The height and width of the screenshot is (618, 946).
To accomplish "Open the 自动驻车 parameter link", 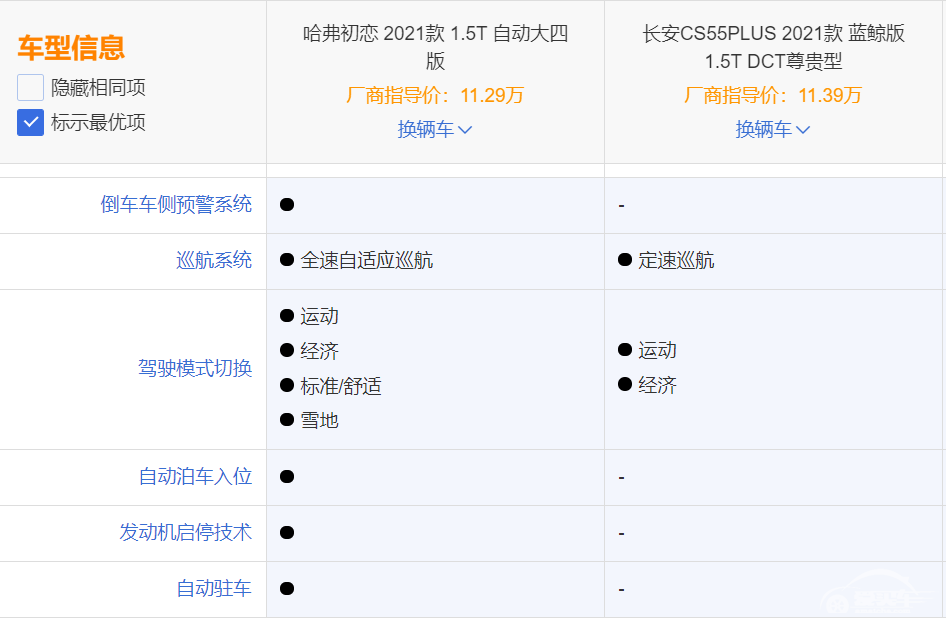I will click(214, 588).
